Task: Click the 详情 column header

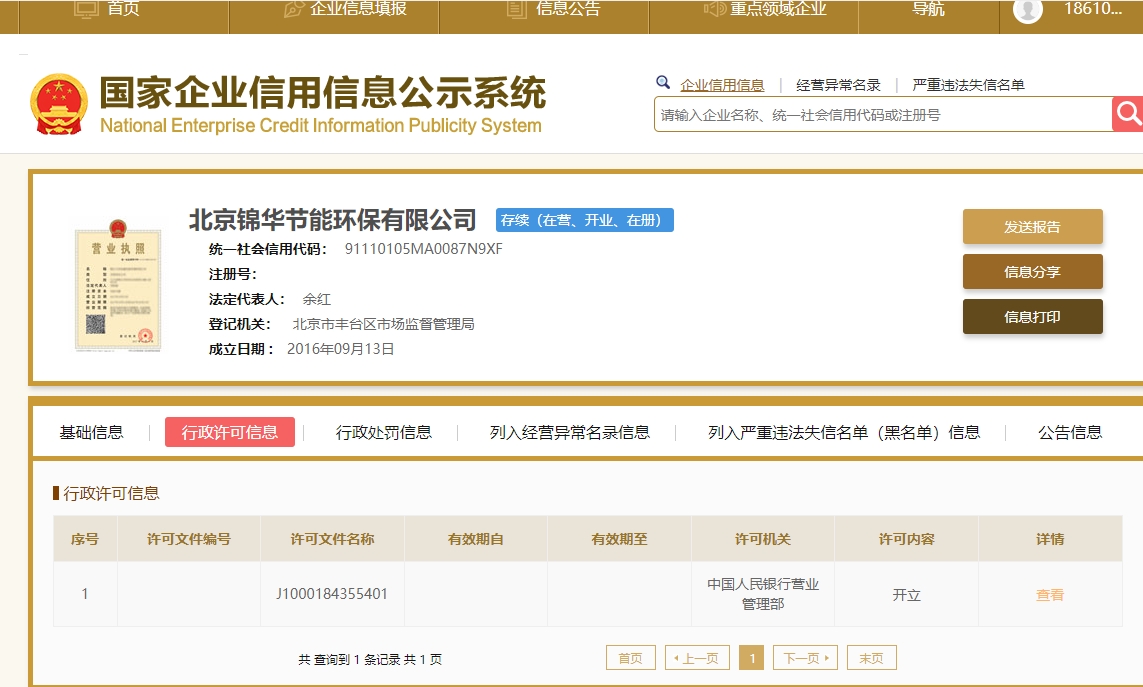Action: pyautogui.click(x=1050, y=539)
